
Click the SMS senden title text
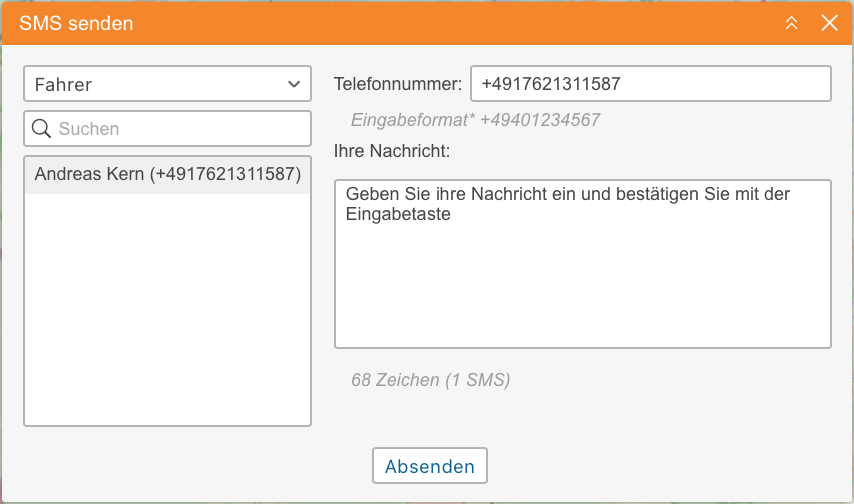pyautogui.click(x=76, y=23)
